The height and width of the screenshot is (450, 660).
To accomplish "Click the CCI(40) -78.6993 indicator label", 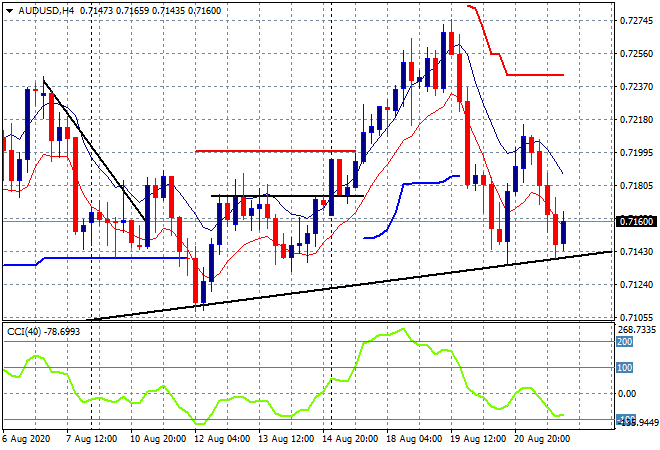I will pyautogui.click(x=43, y=332).
